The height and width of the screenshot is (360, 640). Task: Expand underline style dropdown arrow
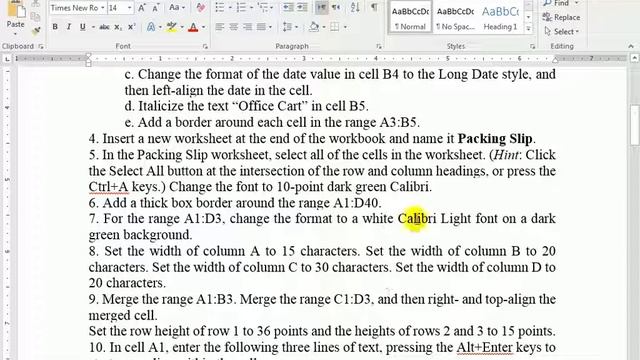pyautogui.click(x=93, y=27)
